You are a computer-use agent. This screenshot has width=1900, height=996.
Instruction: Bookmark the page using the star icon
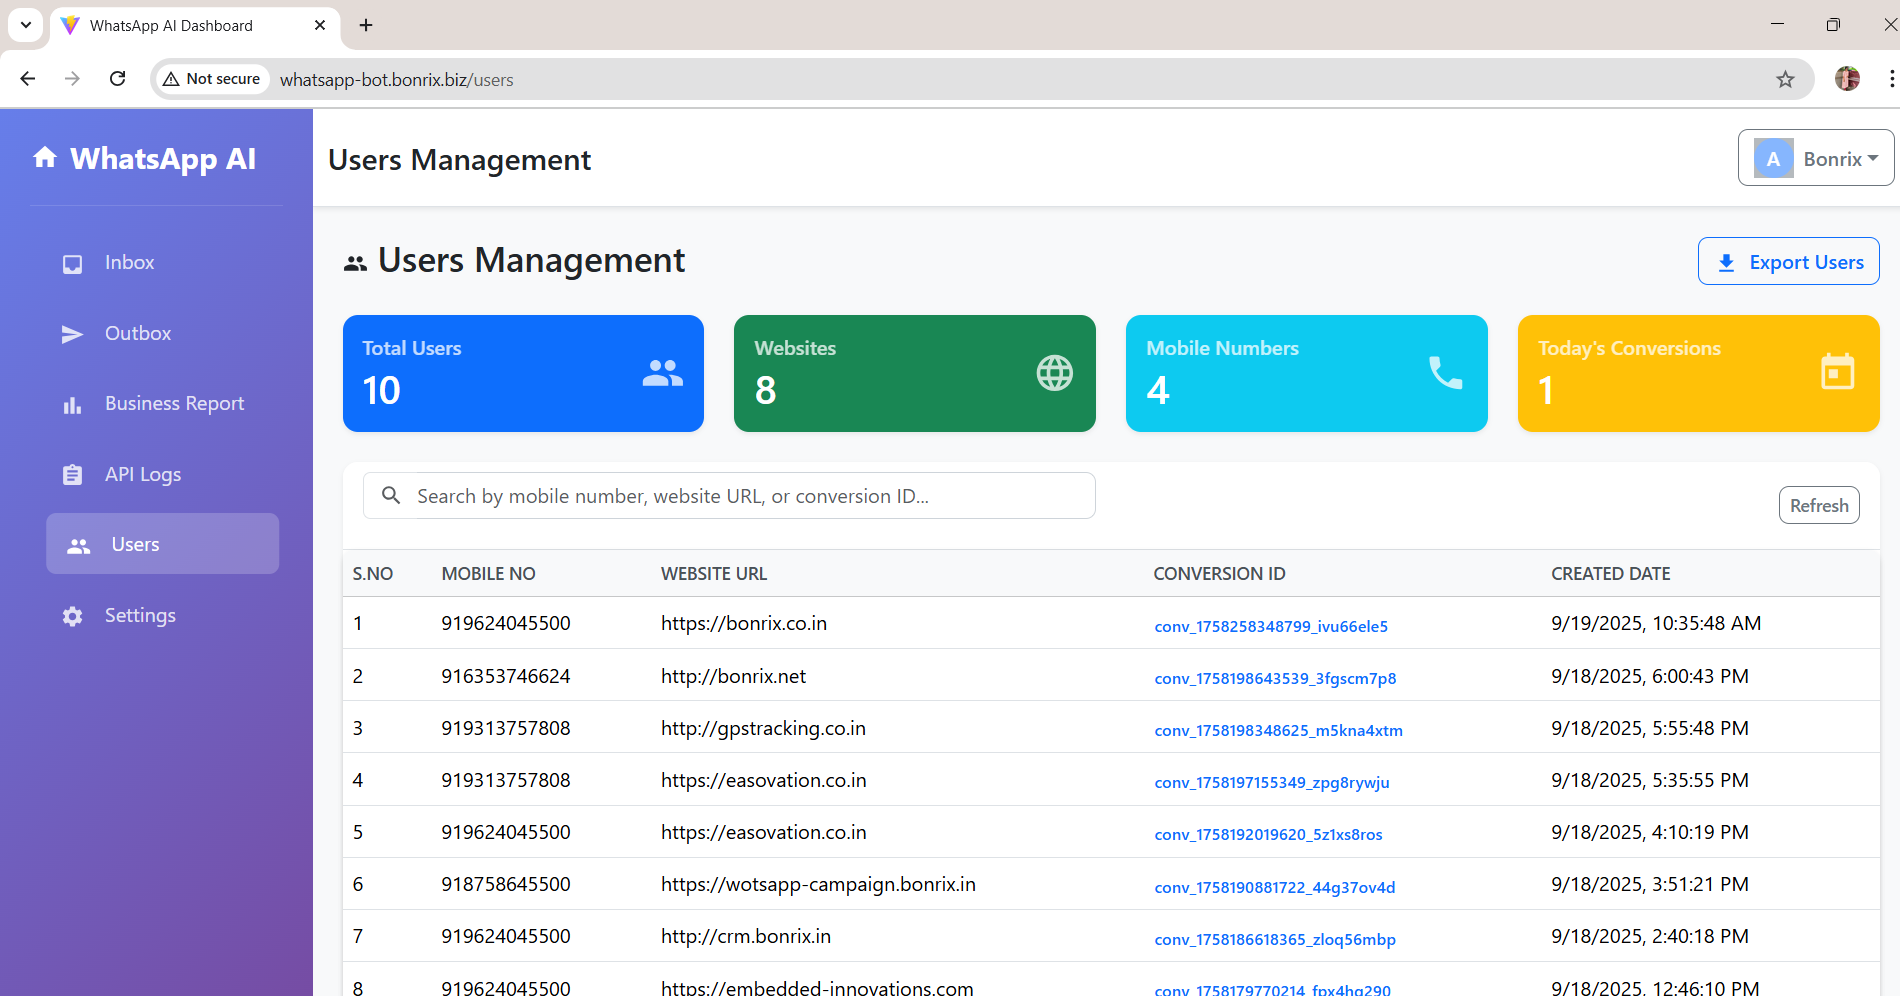point(1785,79)
